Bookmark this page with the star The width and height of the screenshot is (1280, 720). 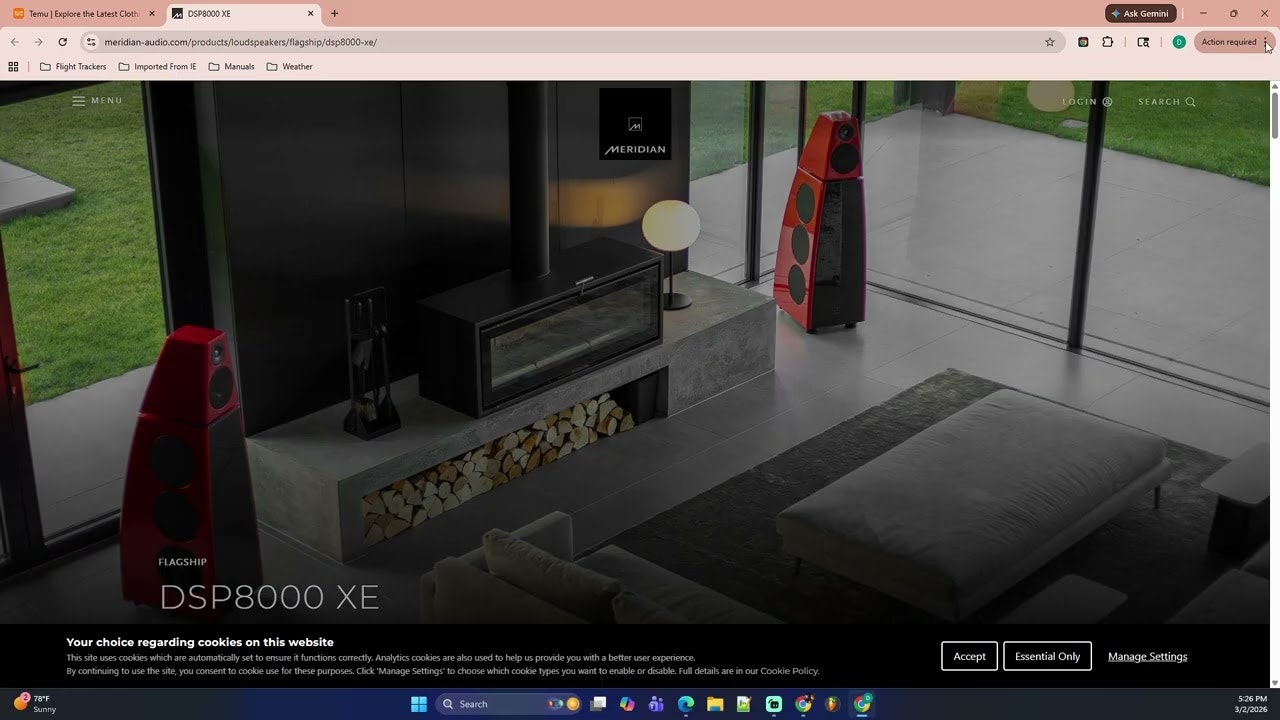(x=1050, y=42)
